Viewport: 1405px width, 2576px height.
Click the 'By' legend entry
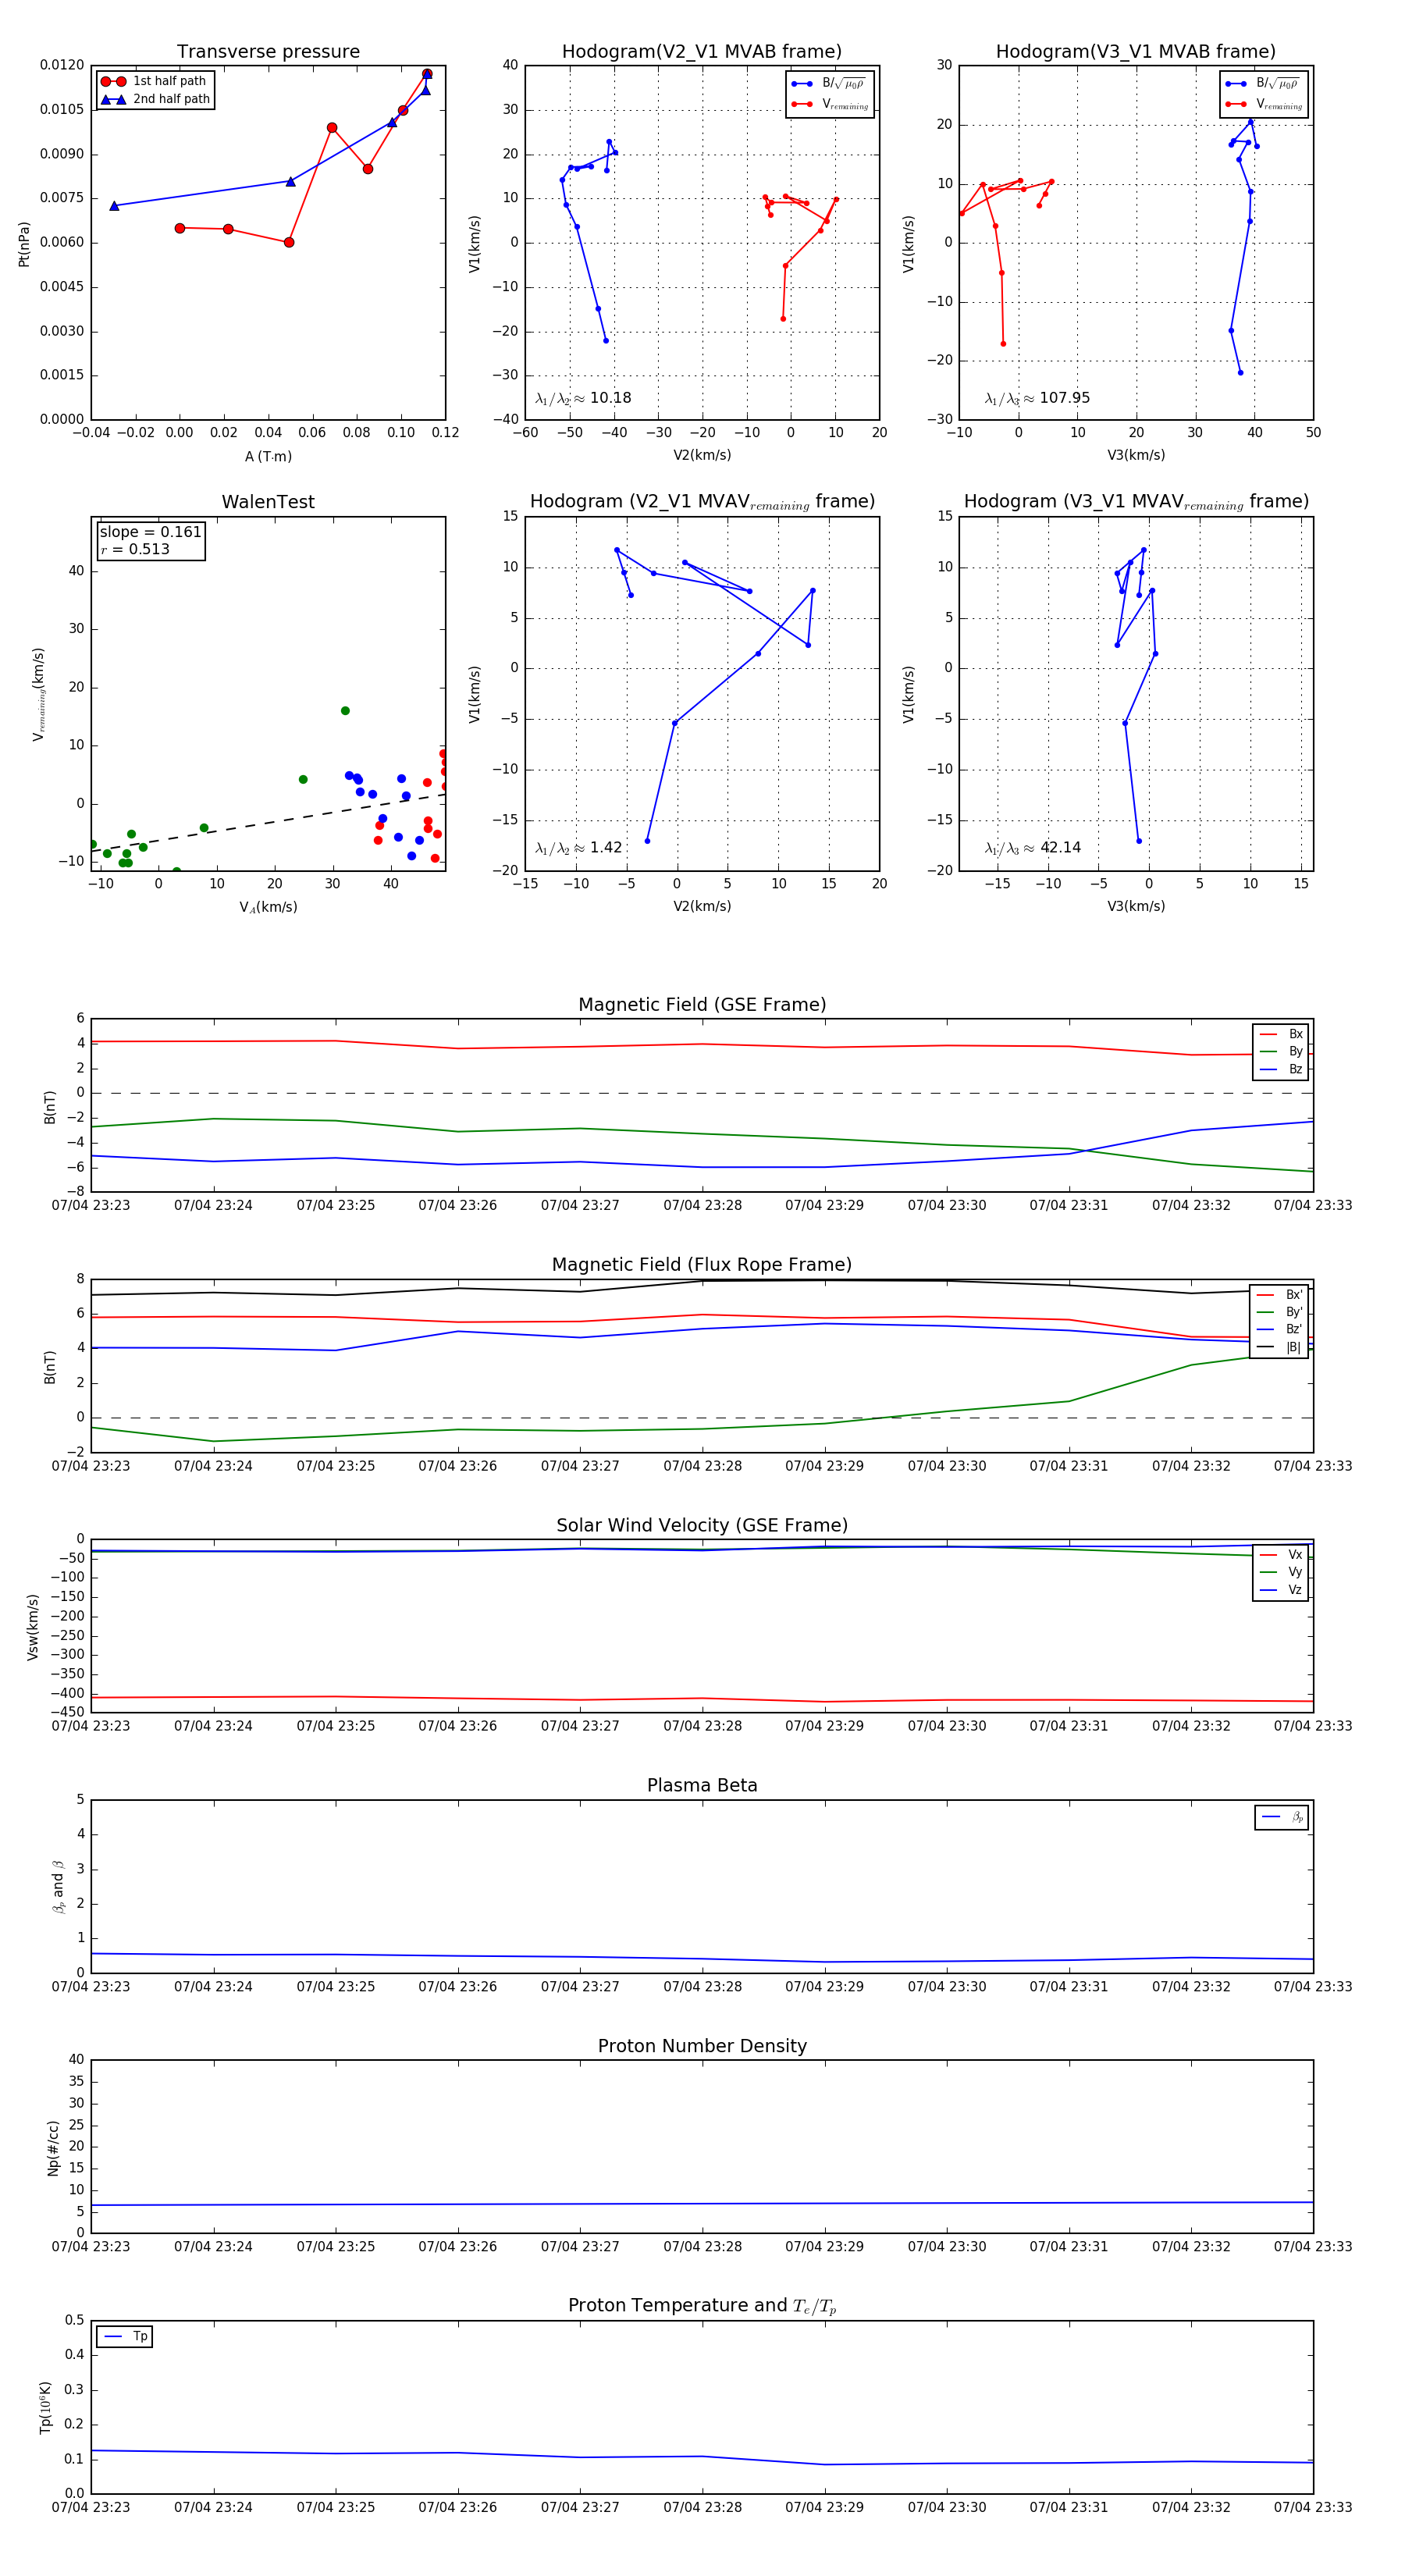click(1281, 1051)
